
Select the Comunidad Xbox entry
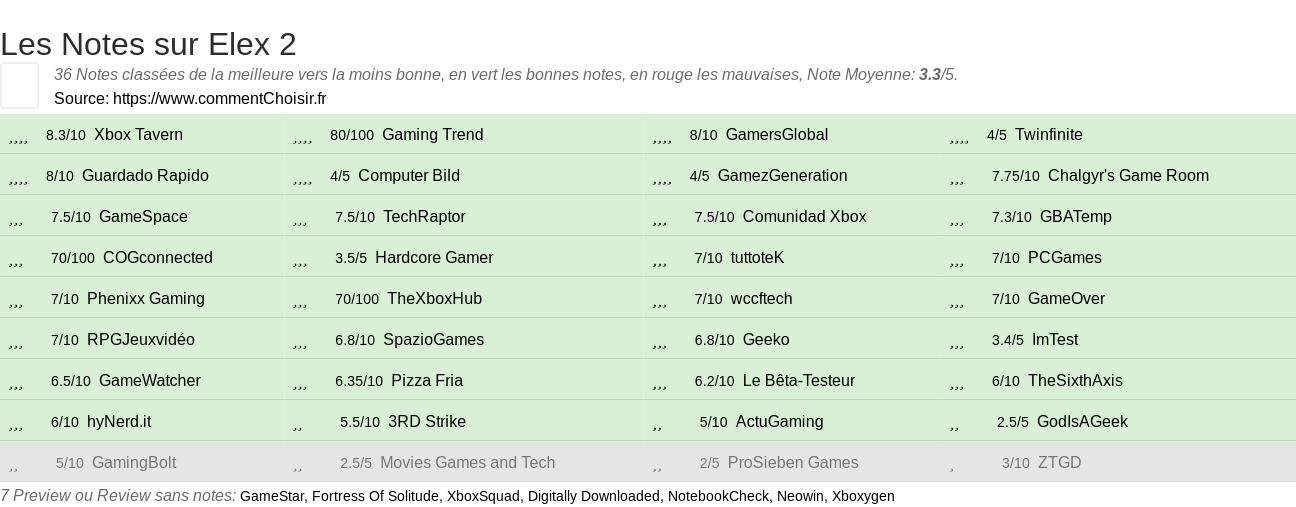click(804, 217)
